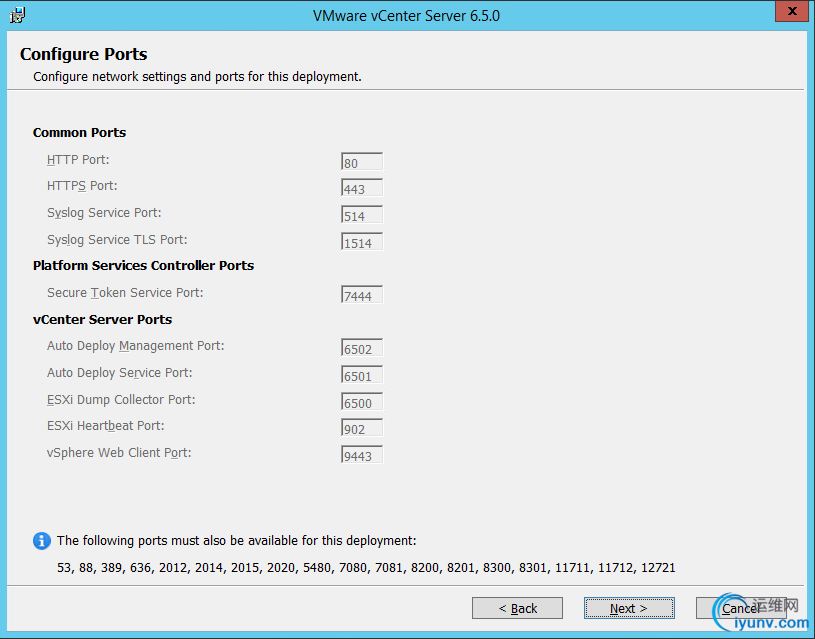Focus the Syslog Service TLS Port field

click(361, 242)
